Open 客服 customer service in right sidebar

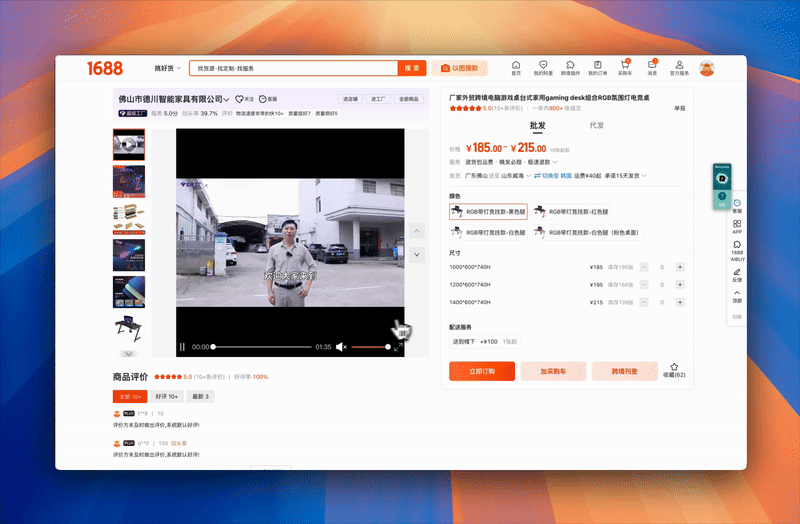737,205
